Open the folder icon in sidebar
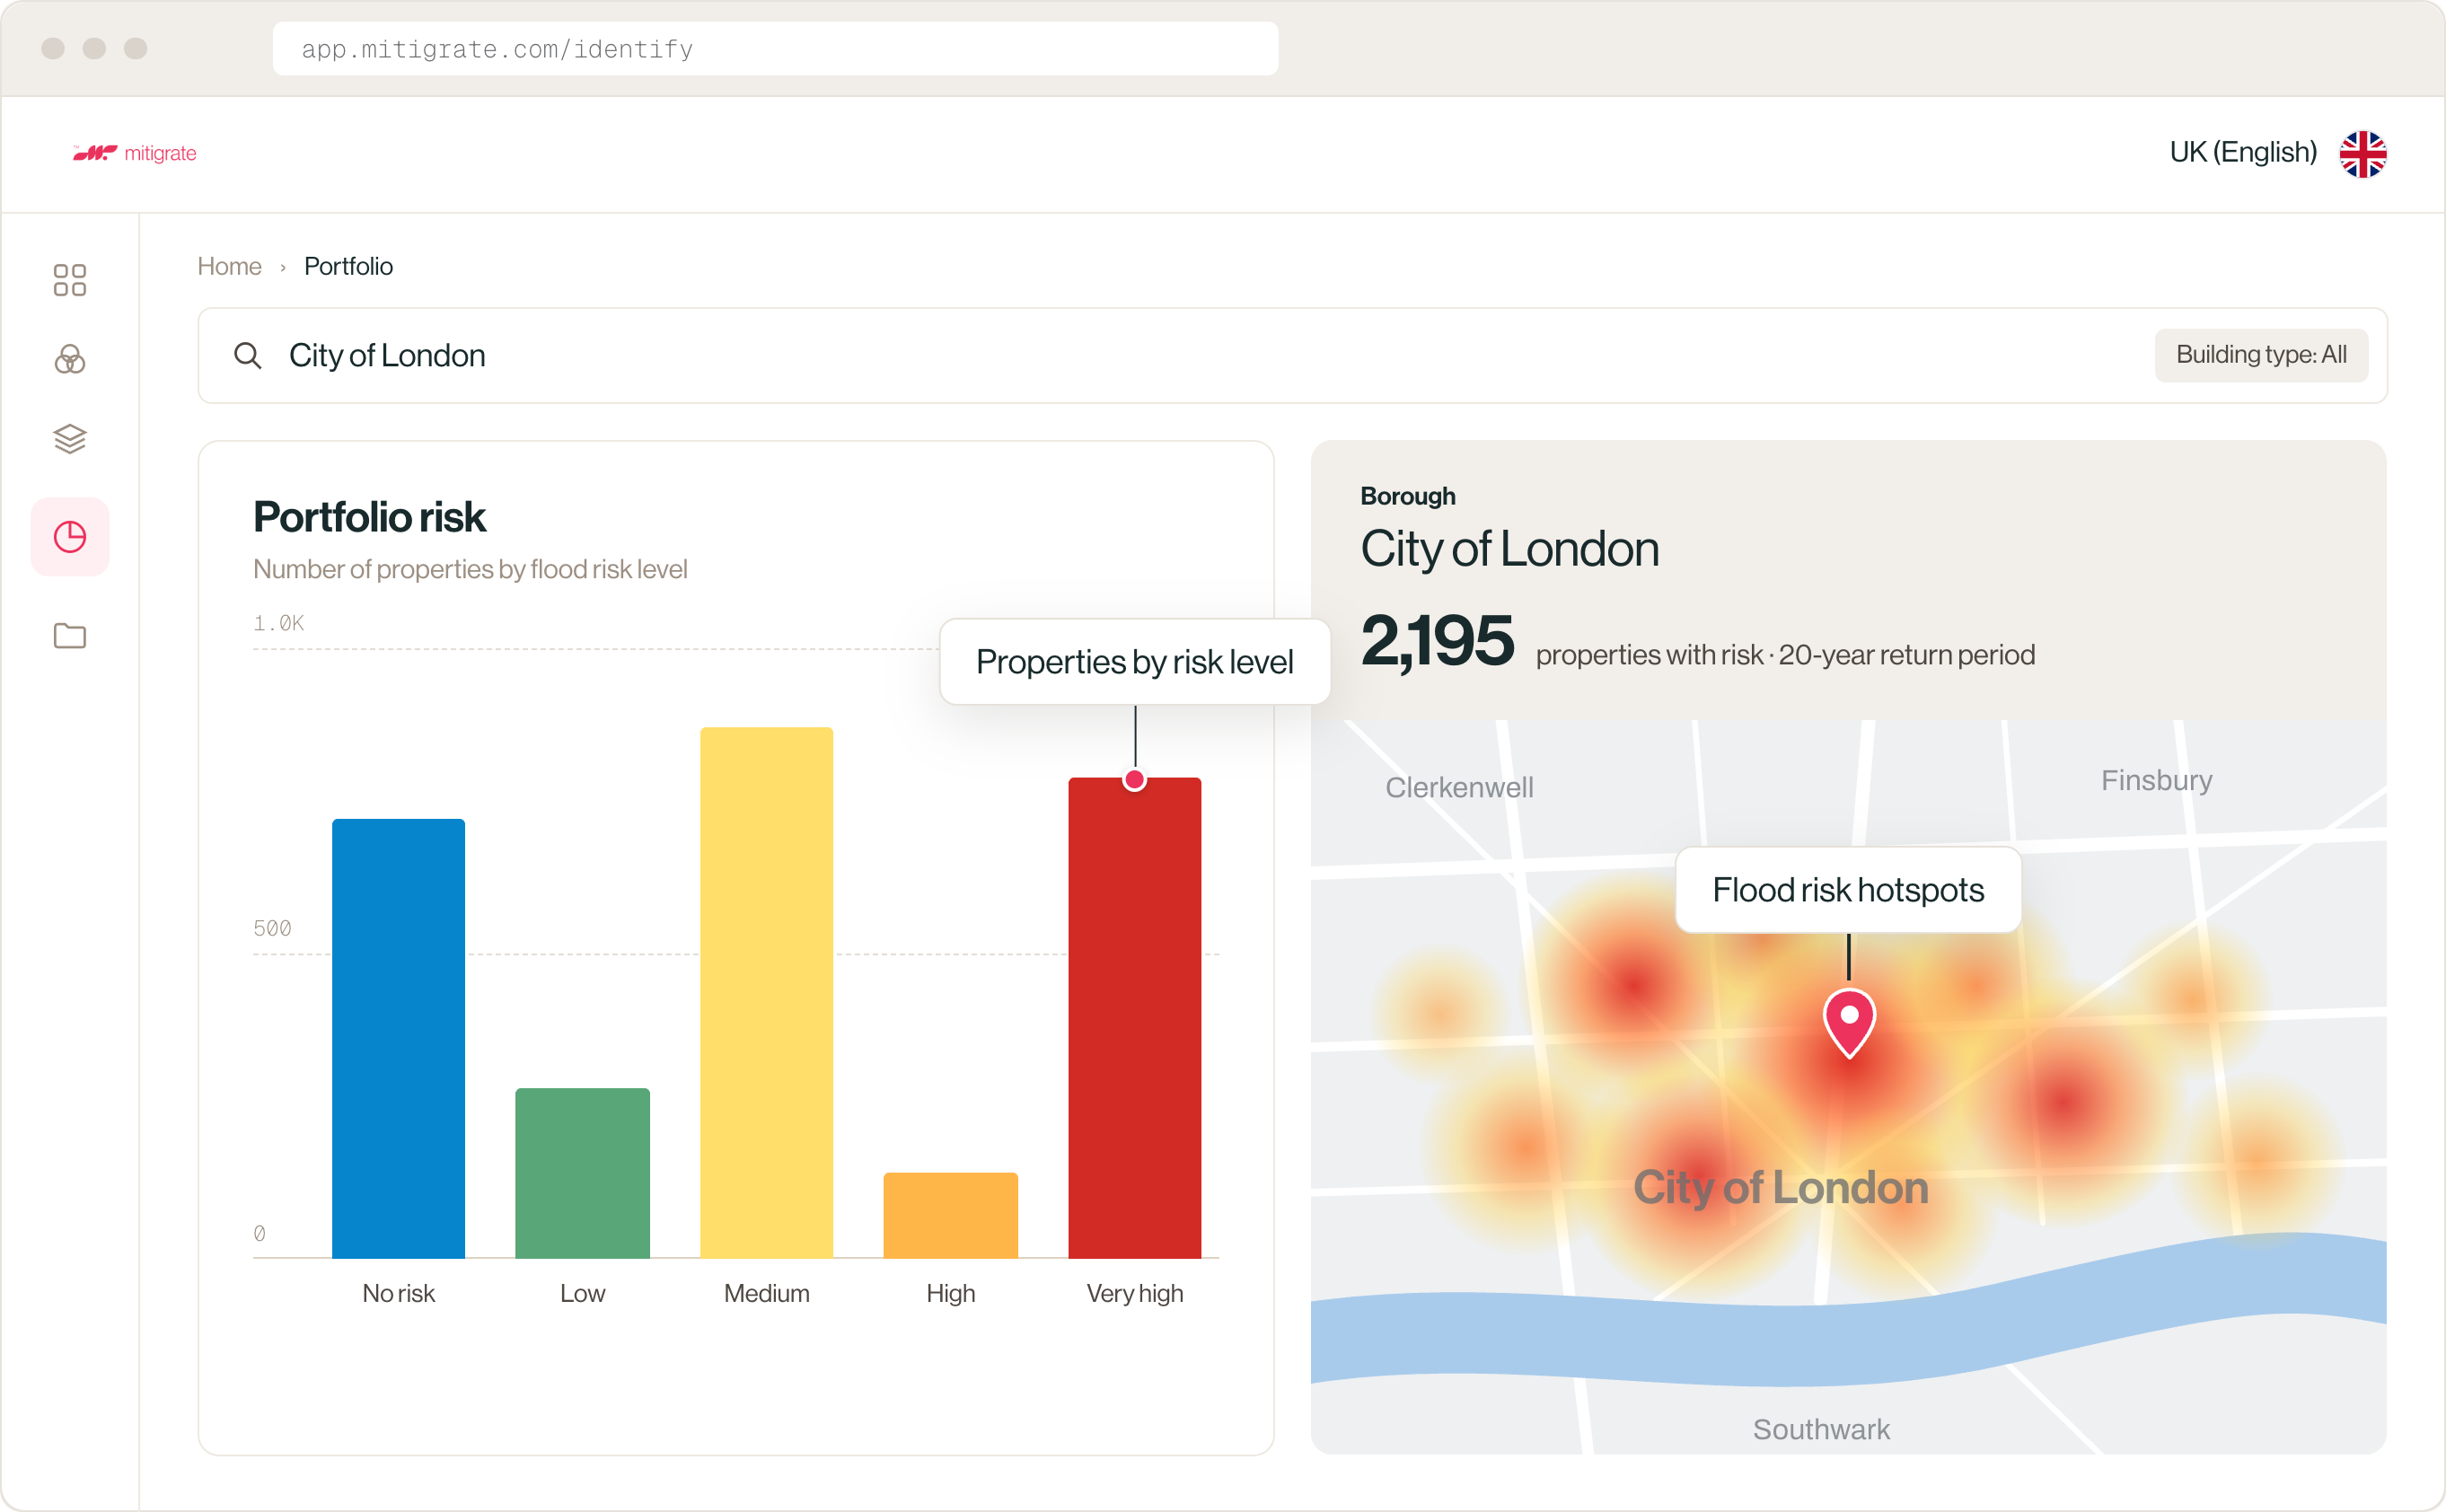The image size is (2446, 1512). tap(70, 636)
